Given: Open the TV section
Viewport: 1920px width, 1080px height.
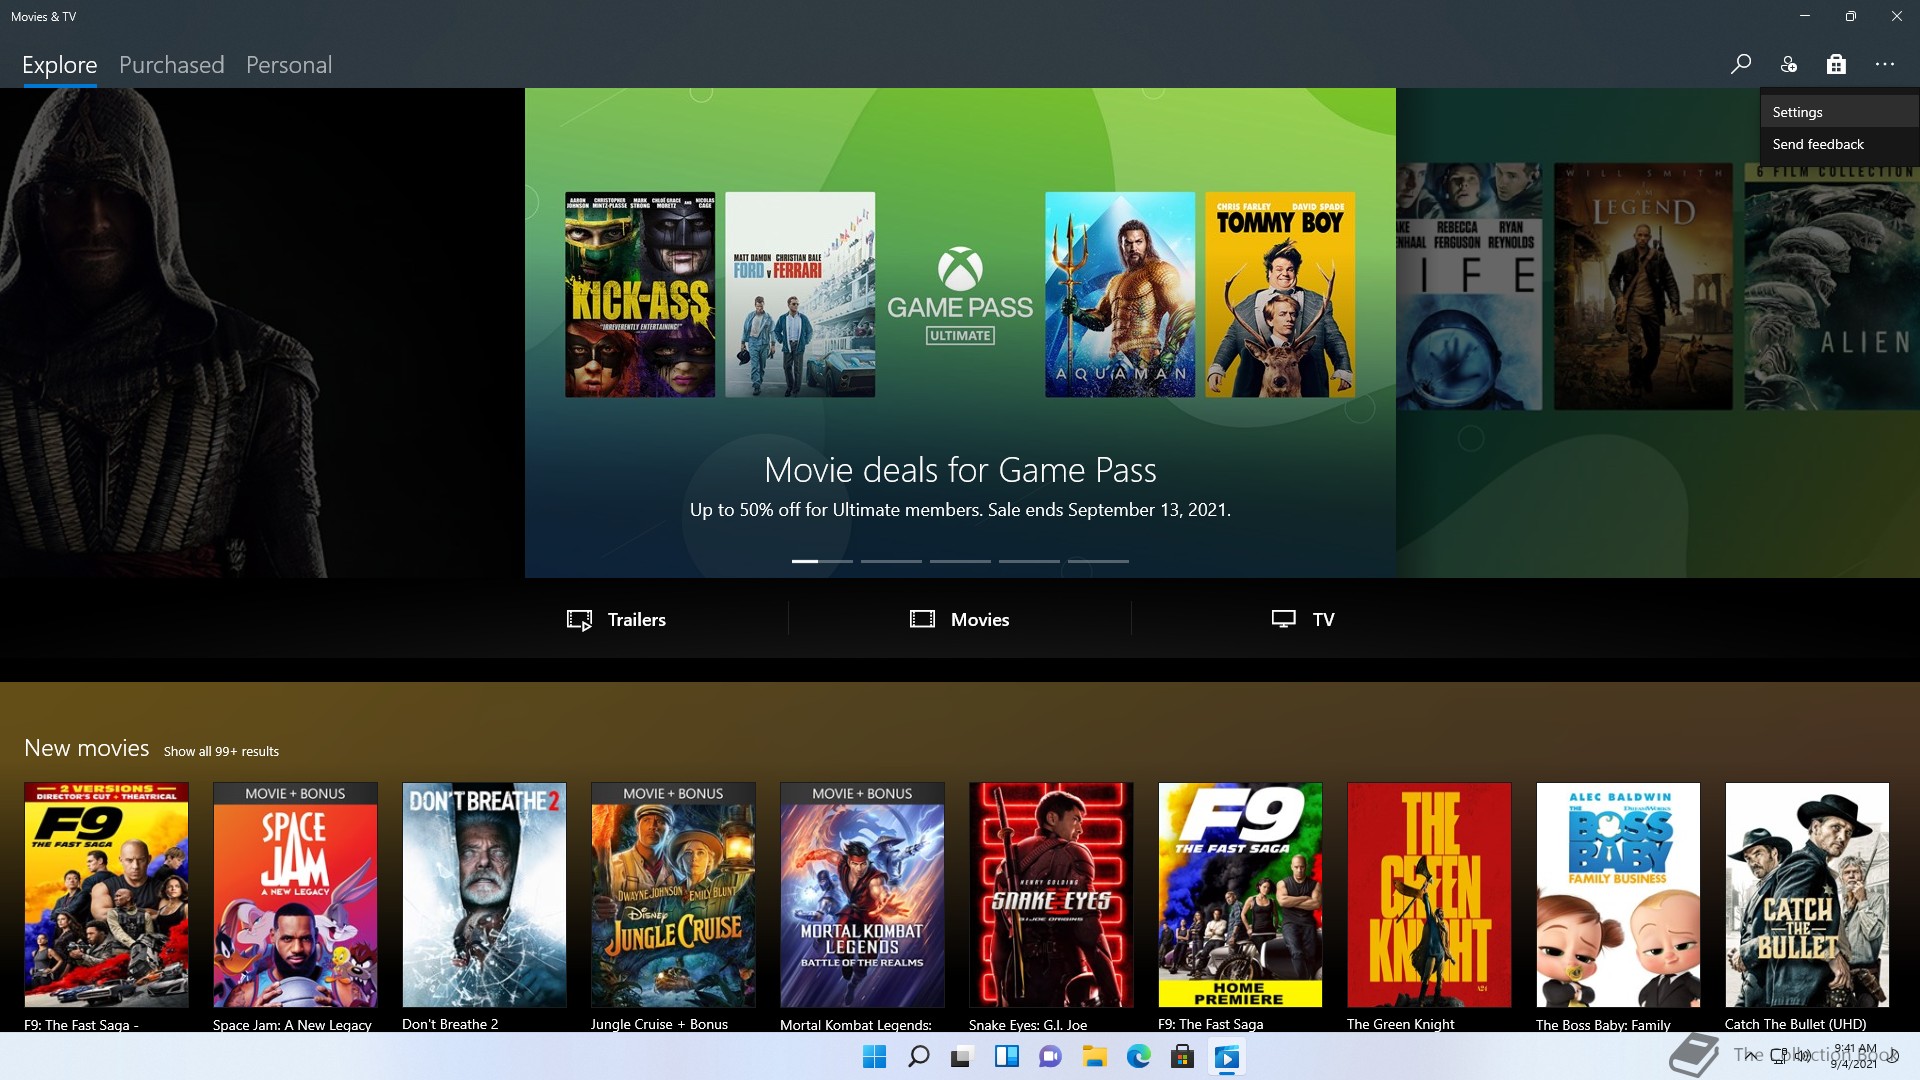Looking at the screenshot, I should coord(1303,619).
